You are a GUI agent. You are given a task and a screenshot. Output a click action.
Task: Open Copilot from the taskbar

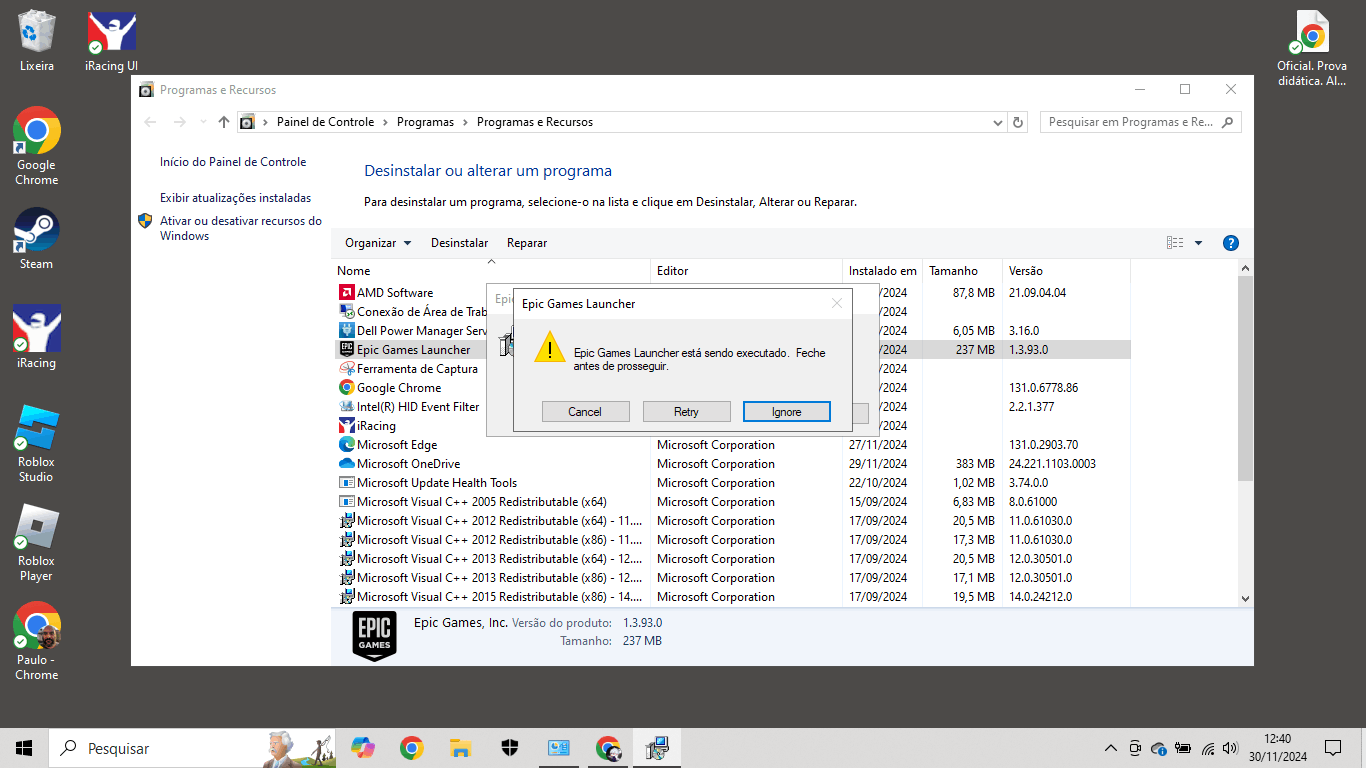point(363,748)
